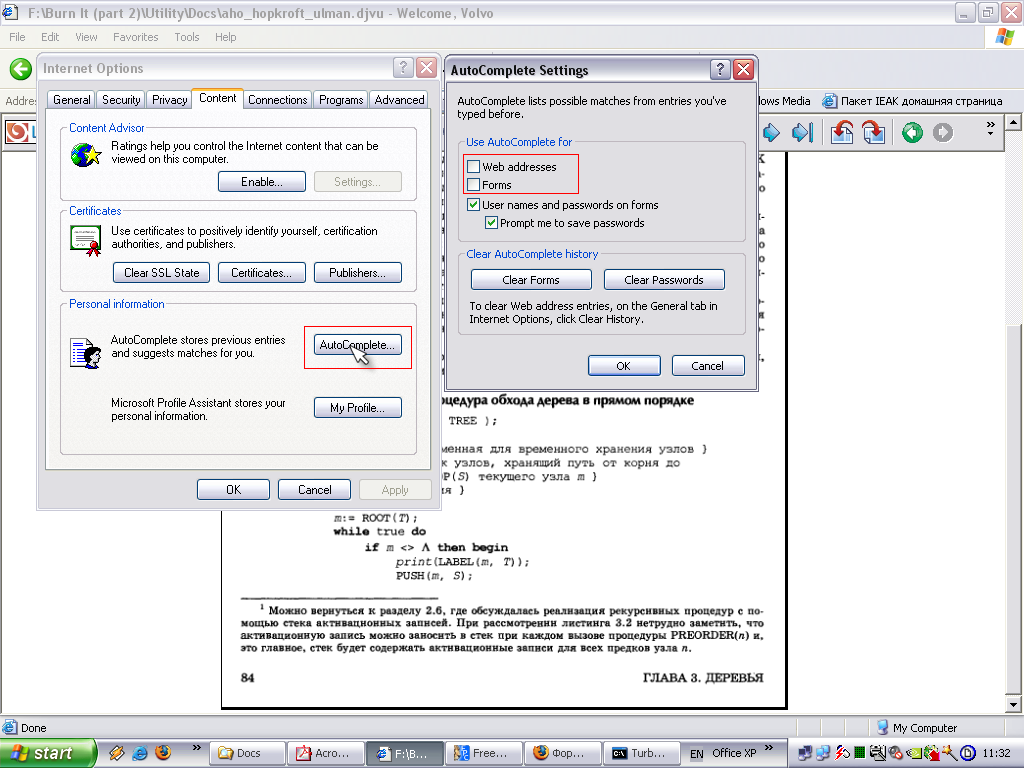Check the Forms AutoComplete option
Viewport: 1024px width, 768px height.
[x=473, y=185]
